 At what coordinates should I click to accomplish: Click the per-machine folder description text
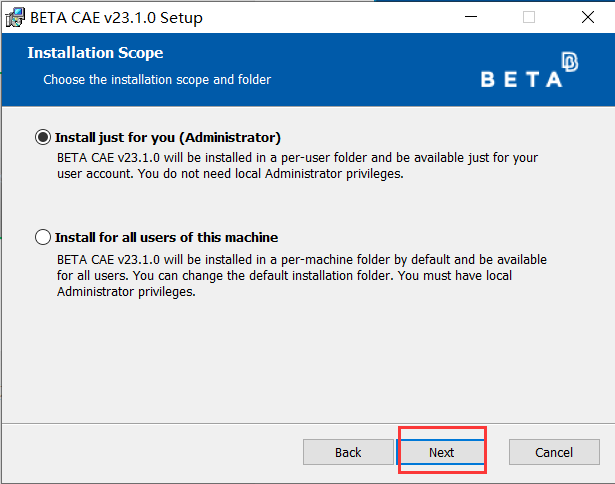pyautogui.click(x=302, y=275)
